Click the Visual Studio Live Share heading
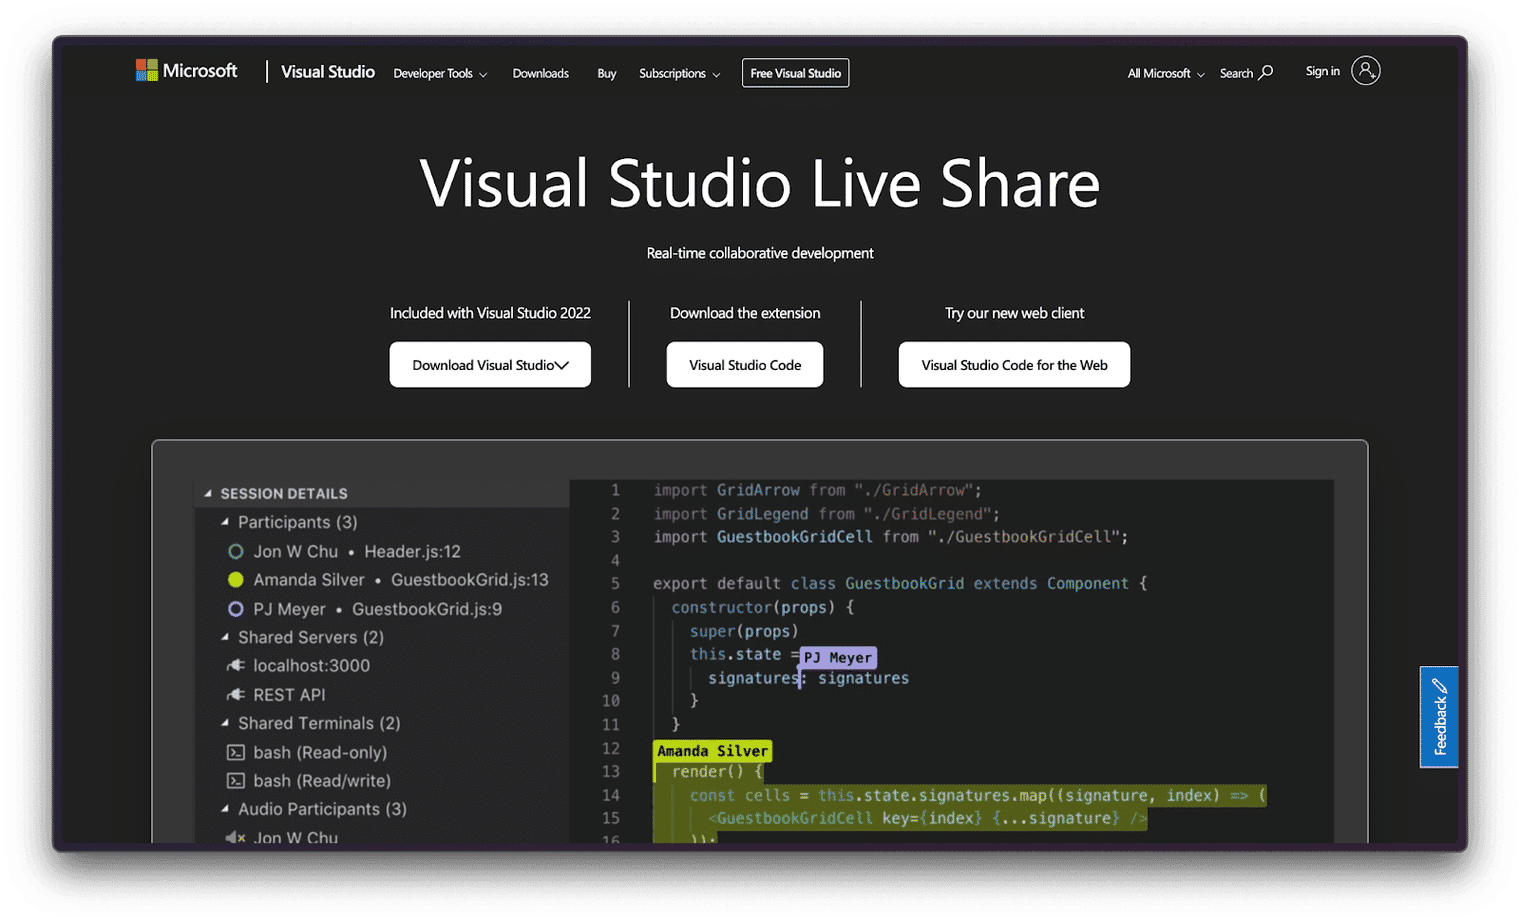Image resolution: width=1520 pixels, height=922 pixels. click(760, 184)
